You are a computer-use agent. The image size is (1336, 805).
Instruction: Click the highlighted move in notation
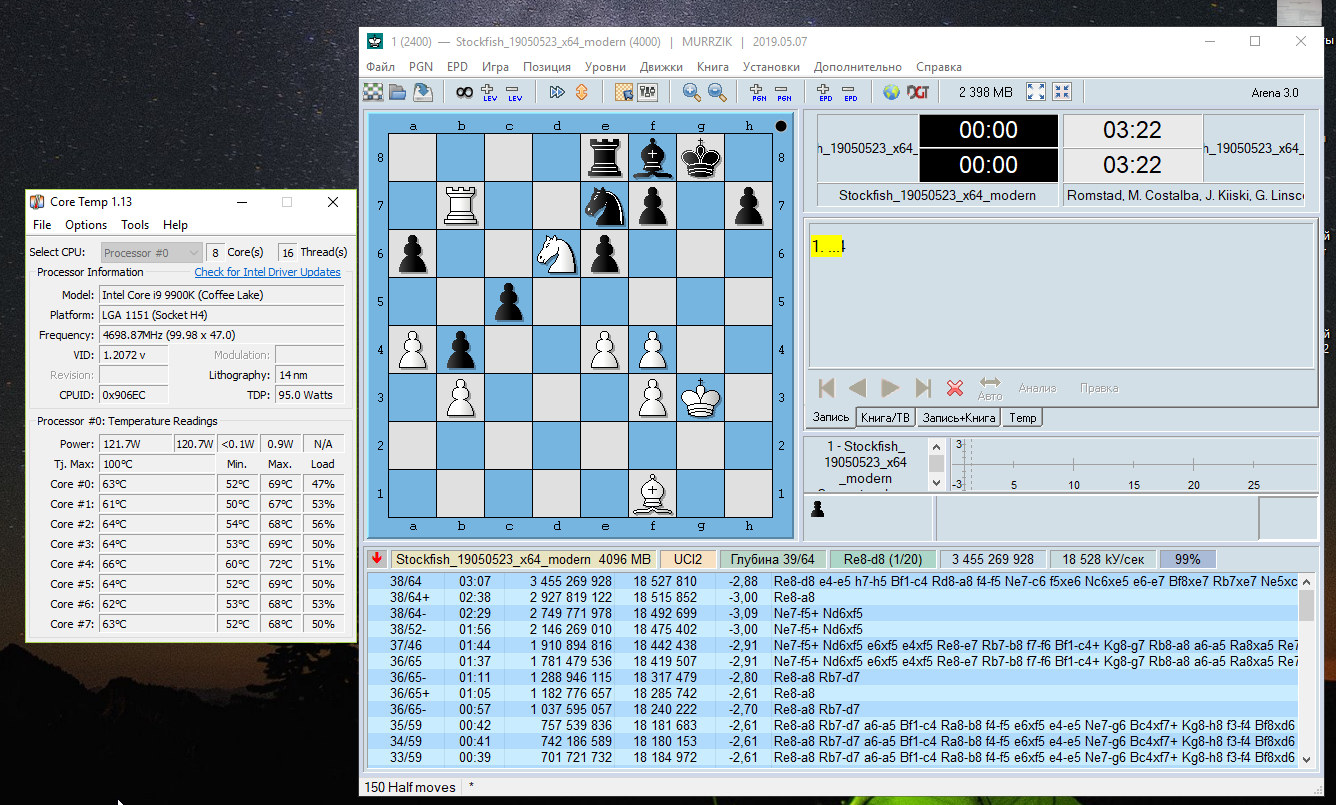tap(828, 247)
